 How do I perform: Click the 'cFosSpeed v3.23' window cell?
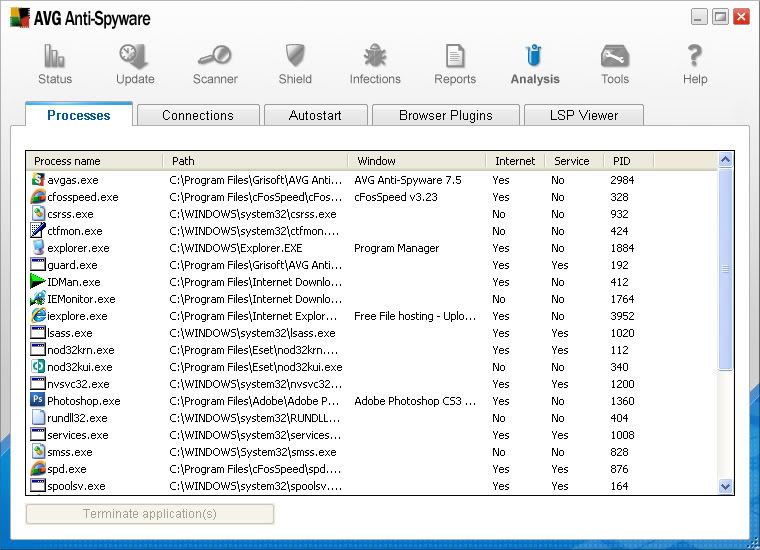pyautogui.click(x=396, y=197)
